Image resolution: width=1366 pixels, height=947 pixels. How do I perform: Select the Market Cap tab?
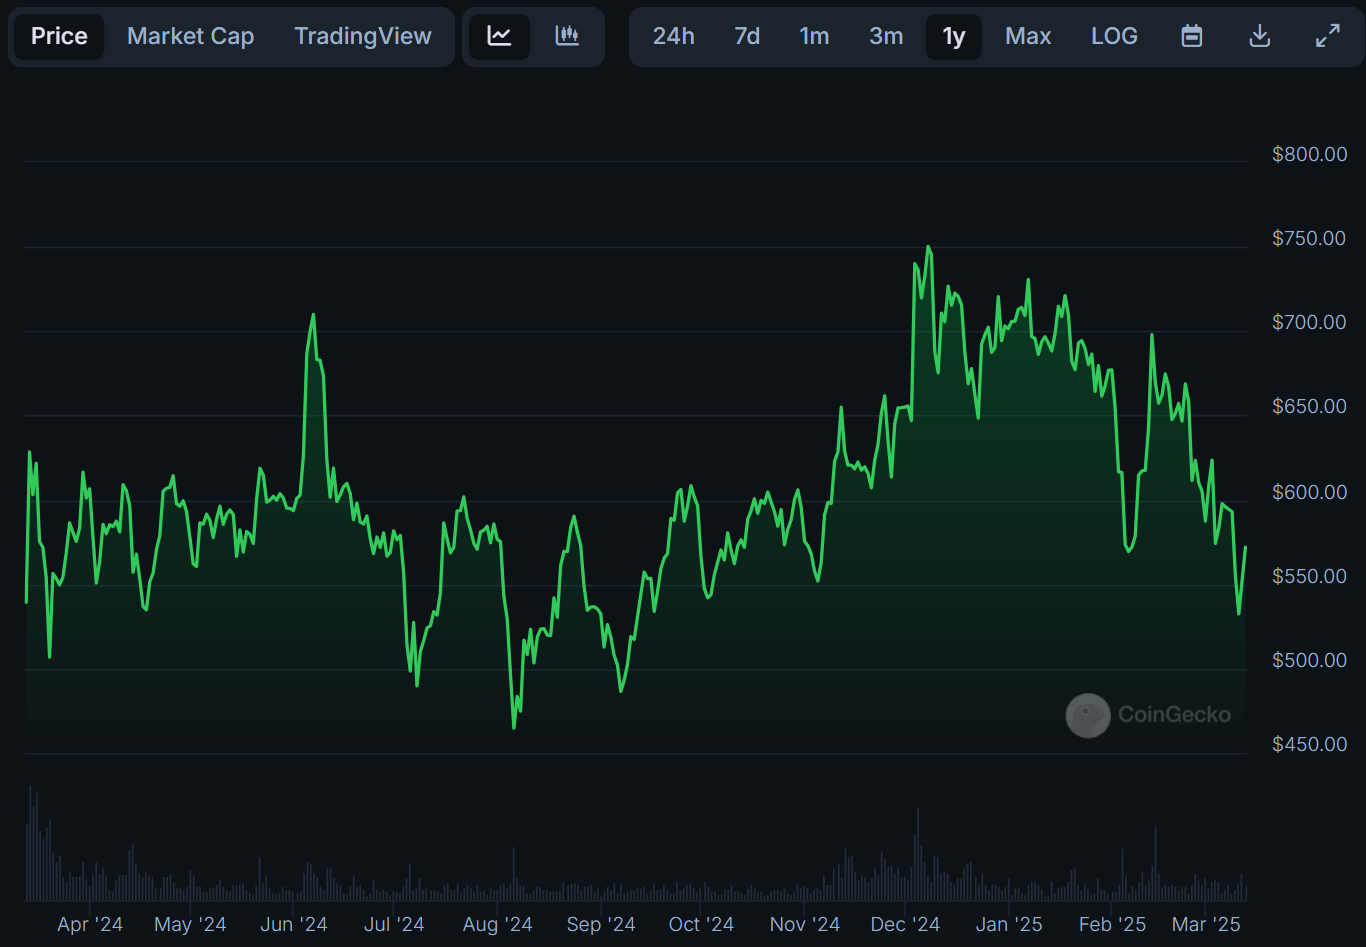pos(190,36)
